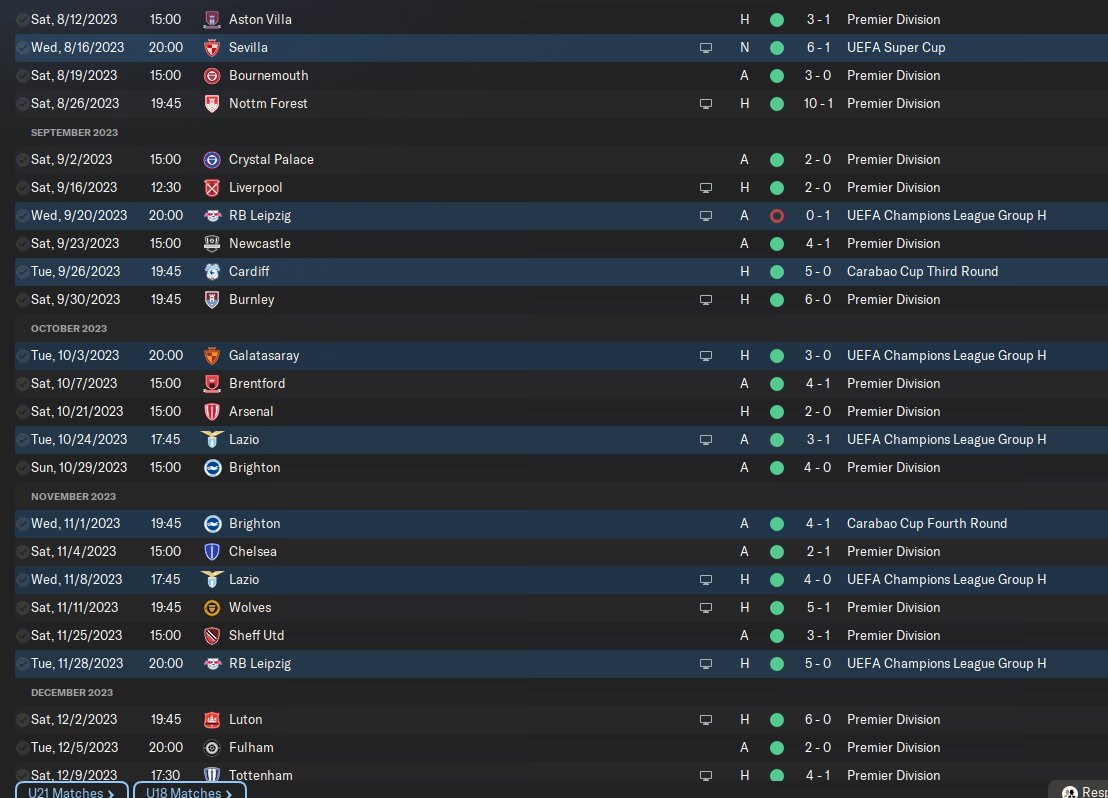Click the Newcastle club badge icon
The image size is (1108, 798).
pyautogui.click(x=211, y=243)
